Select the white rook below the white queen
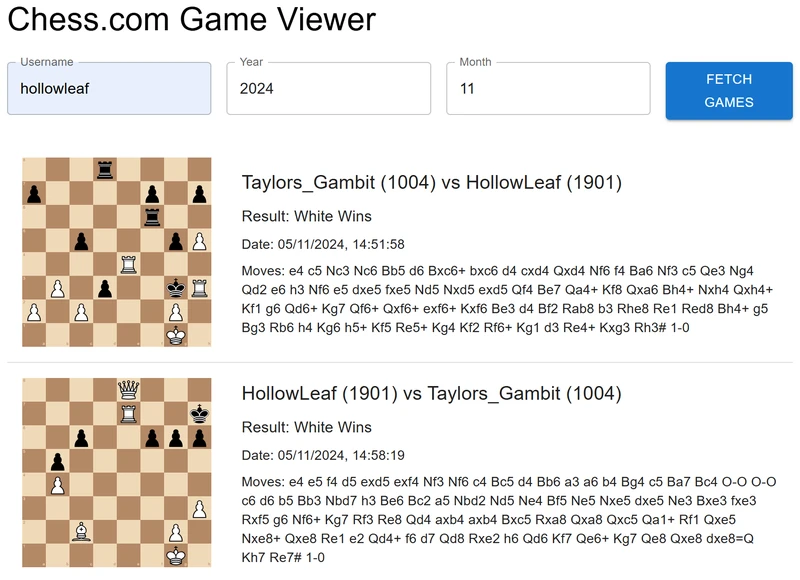The width and height of the screenshot is (800, 580). [128, 413]
